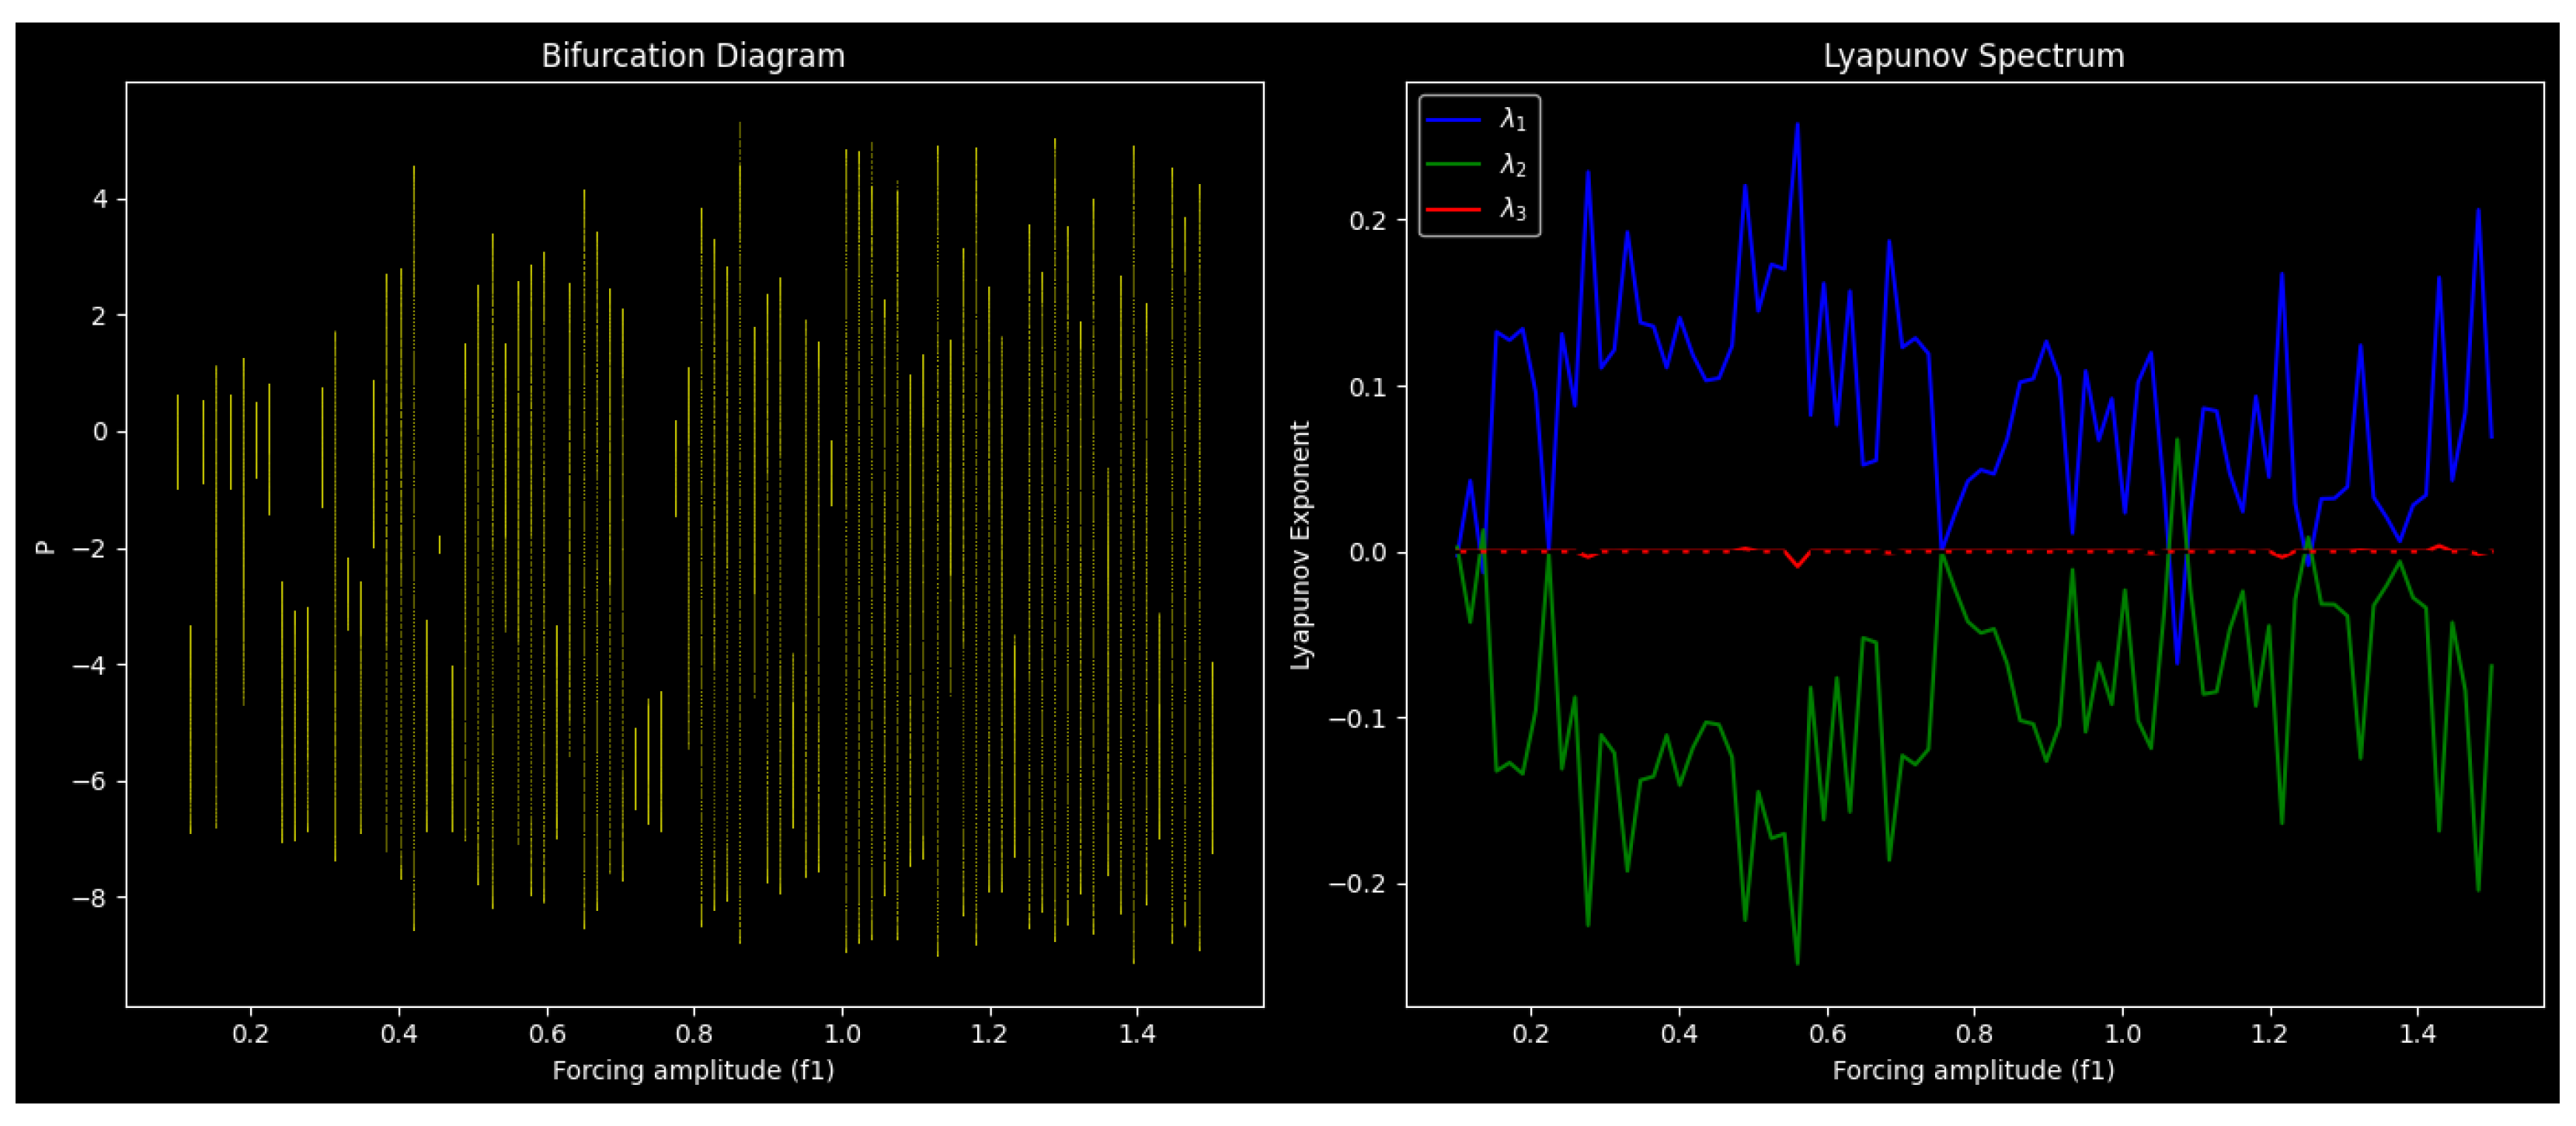Click the 4 y-tick label on bifurcation plot
The image size is (2576, 1126).
pyautogui.click(x=99, y=199)
